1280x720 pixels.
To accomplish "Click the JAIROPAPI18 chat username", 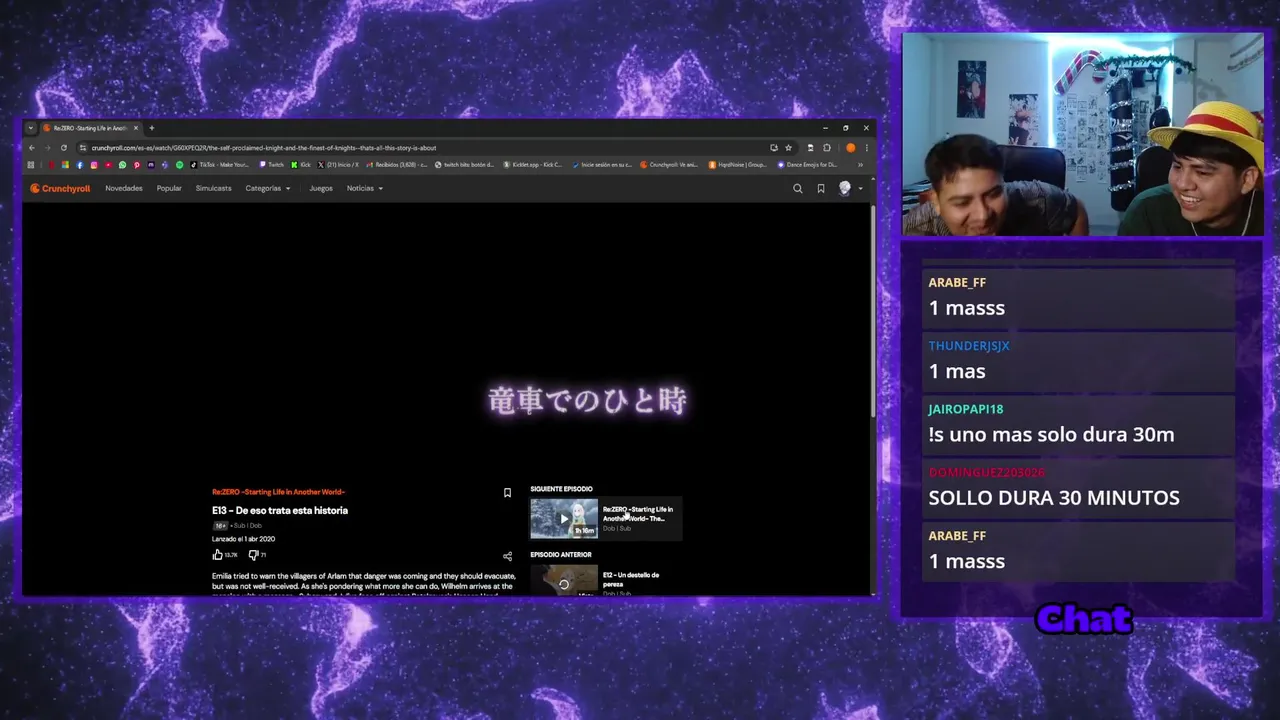I will pyautogui.click(x=965, y=409).
